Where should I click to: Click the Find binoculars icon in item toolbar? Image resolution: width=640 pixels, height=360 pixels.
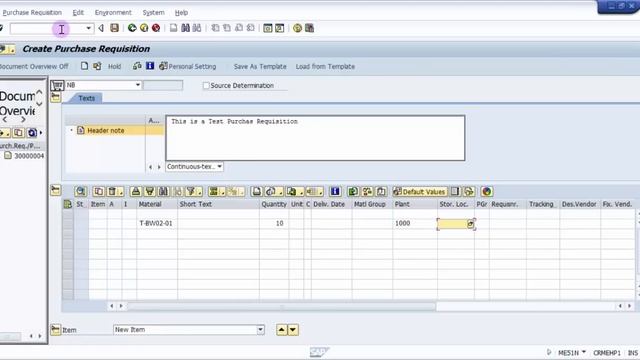(x=163, y=191)
